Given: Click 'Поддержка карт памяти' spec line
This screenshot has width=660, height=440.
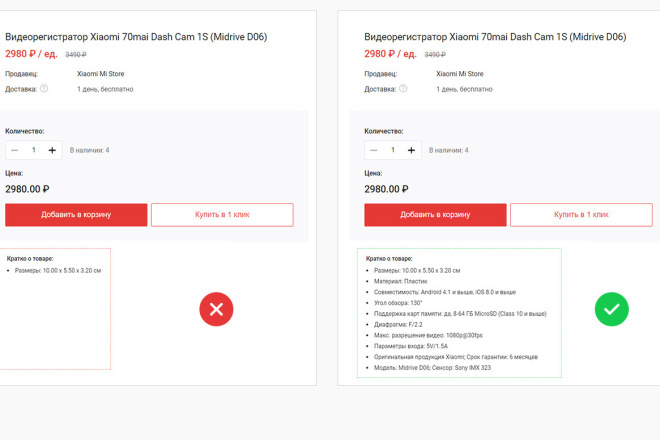Looking at the screenshot, I should pyautogui.click(x=460, y=314).
